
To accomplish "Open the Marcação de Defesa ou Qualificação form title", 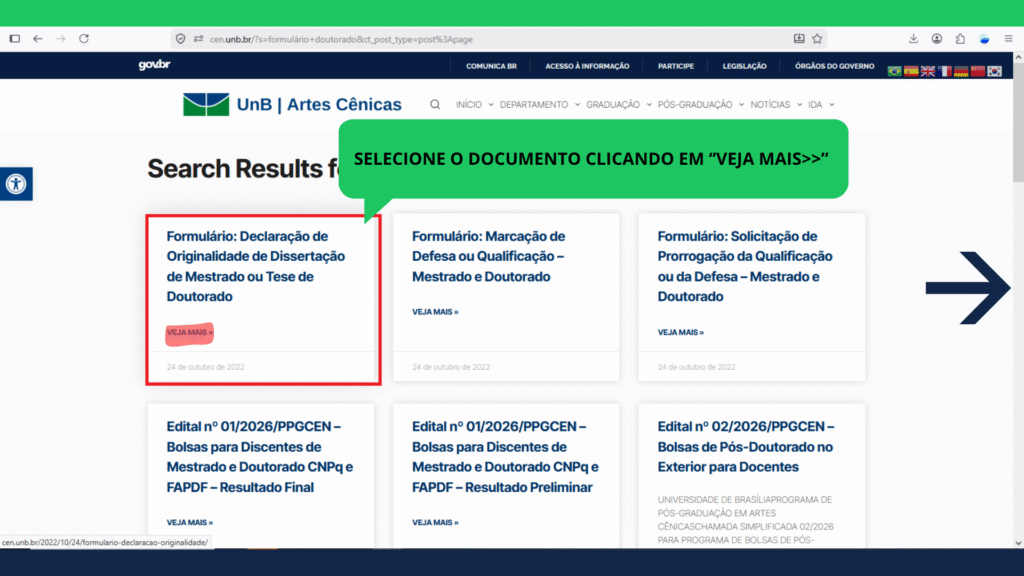I will [488, 256].
